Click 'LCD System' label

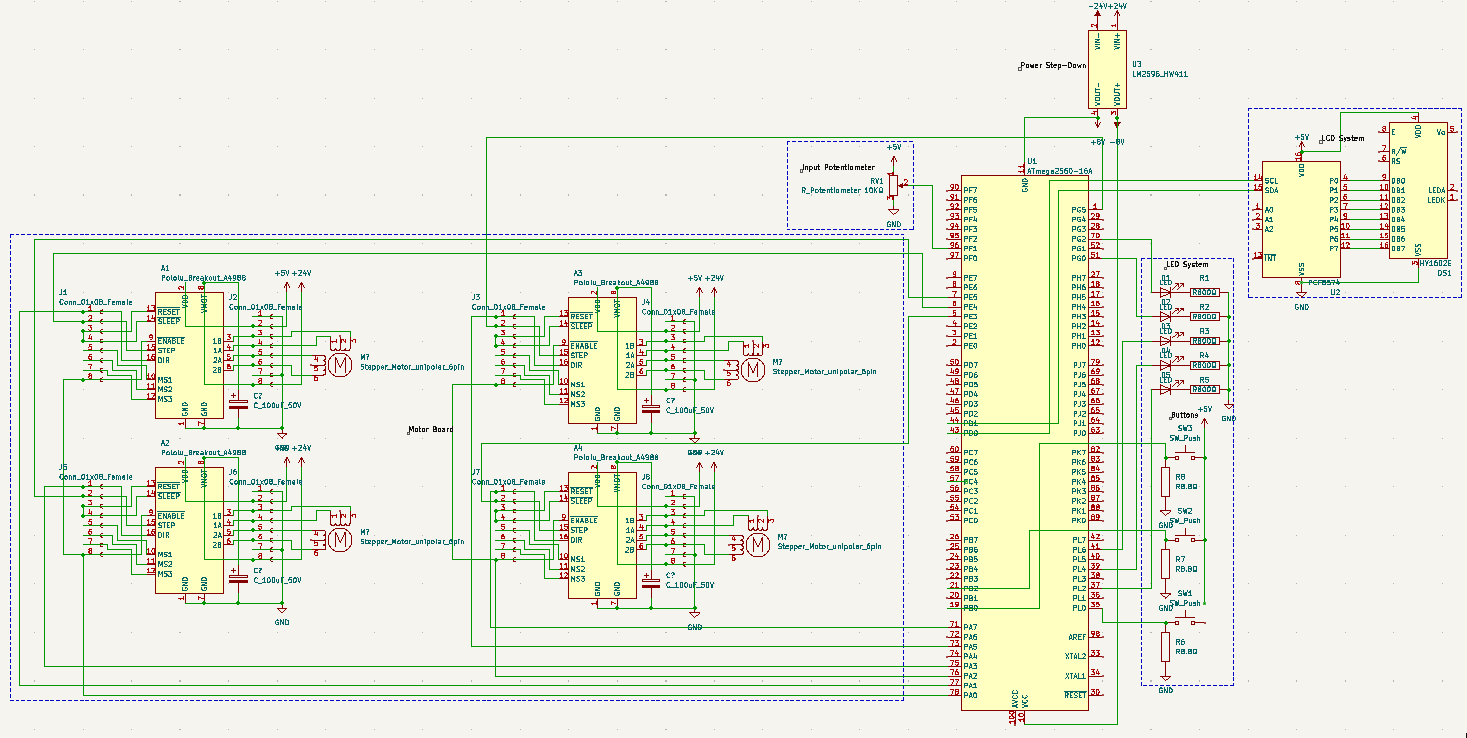click(1342, 138)
